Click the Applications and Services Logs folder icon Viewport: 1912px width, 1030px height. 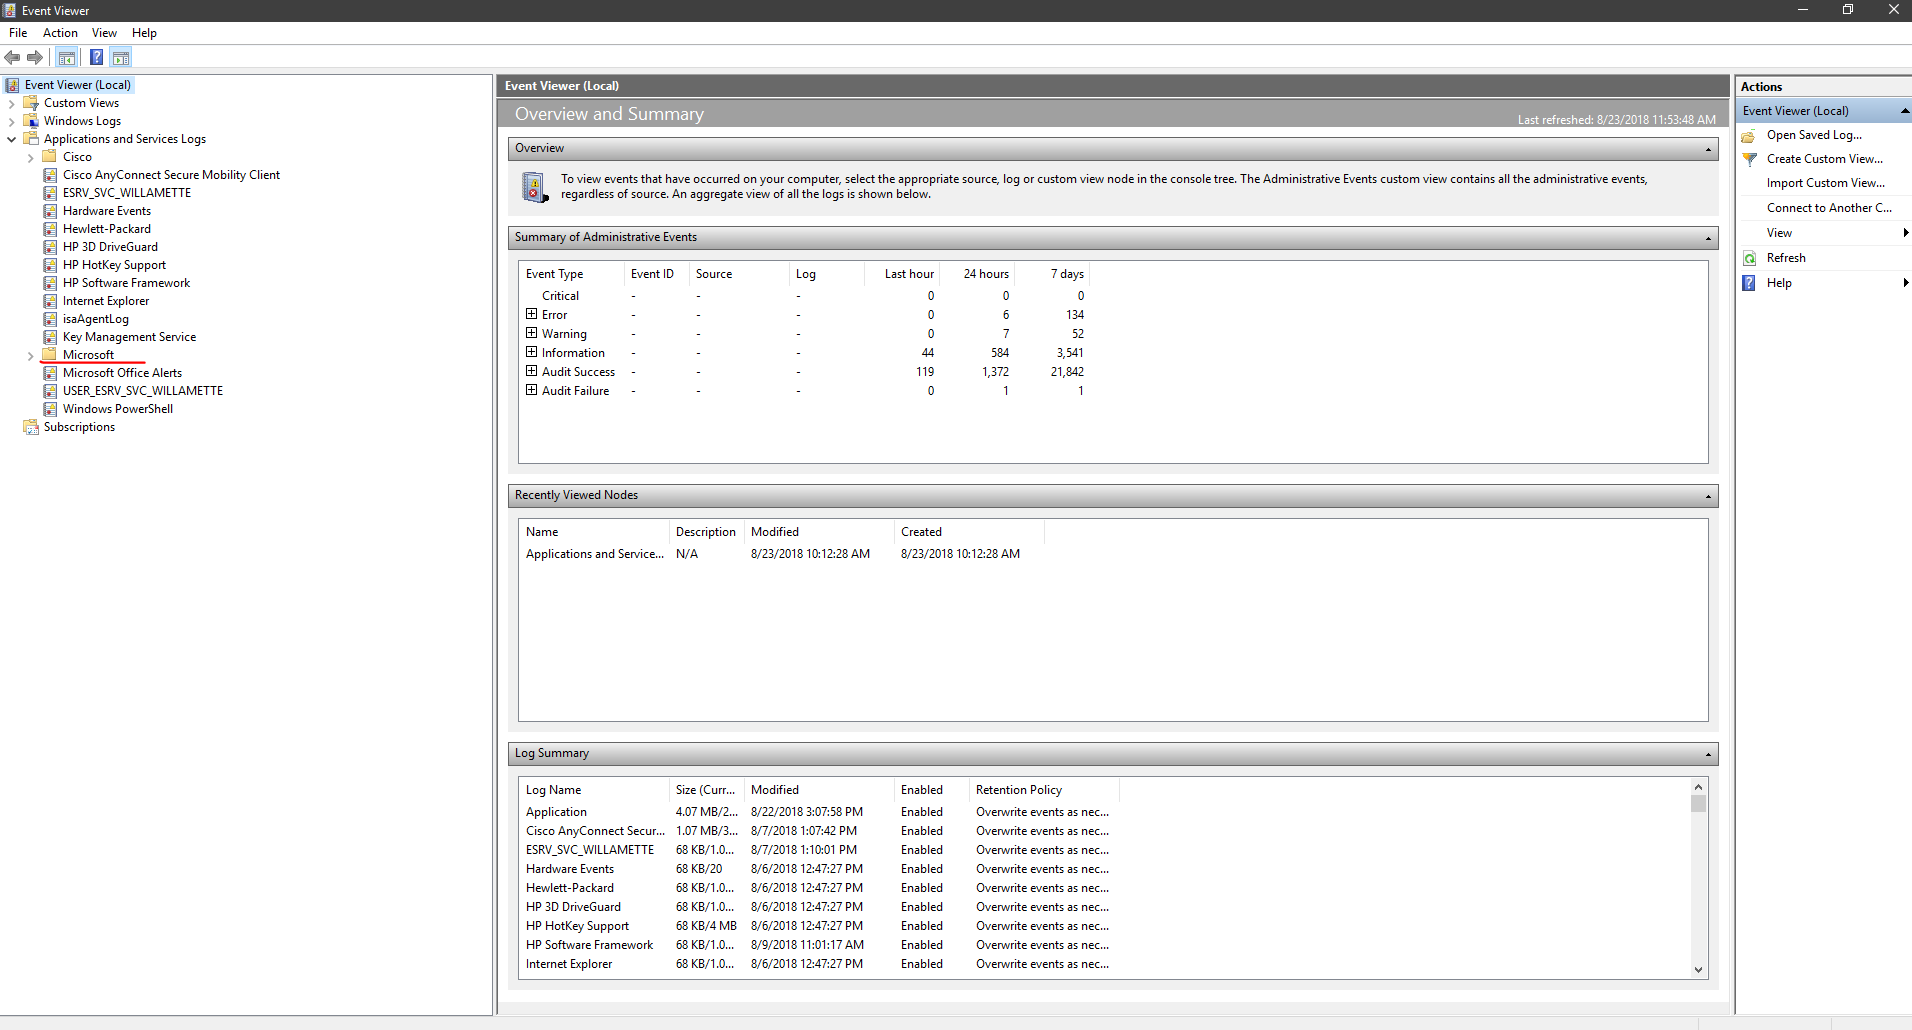(31, 139)
